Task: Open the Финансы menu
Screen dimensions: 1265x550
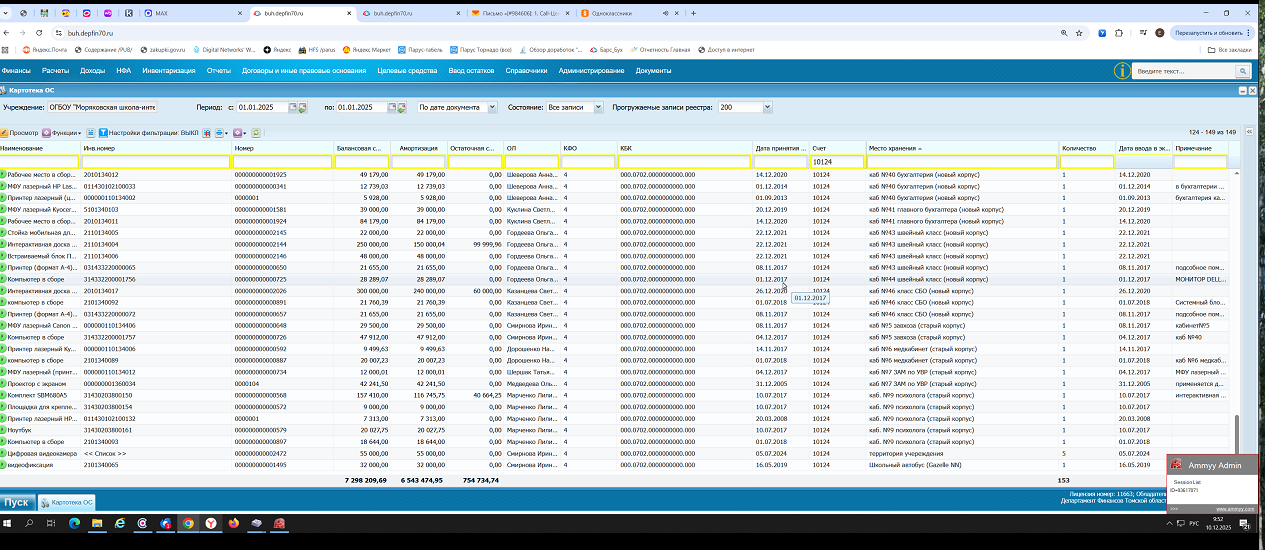Action: [x=16, y=71]
